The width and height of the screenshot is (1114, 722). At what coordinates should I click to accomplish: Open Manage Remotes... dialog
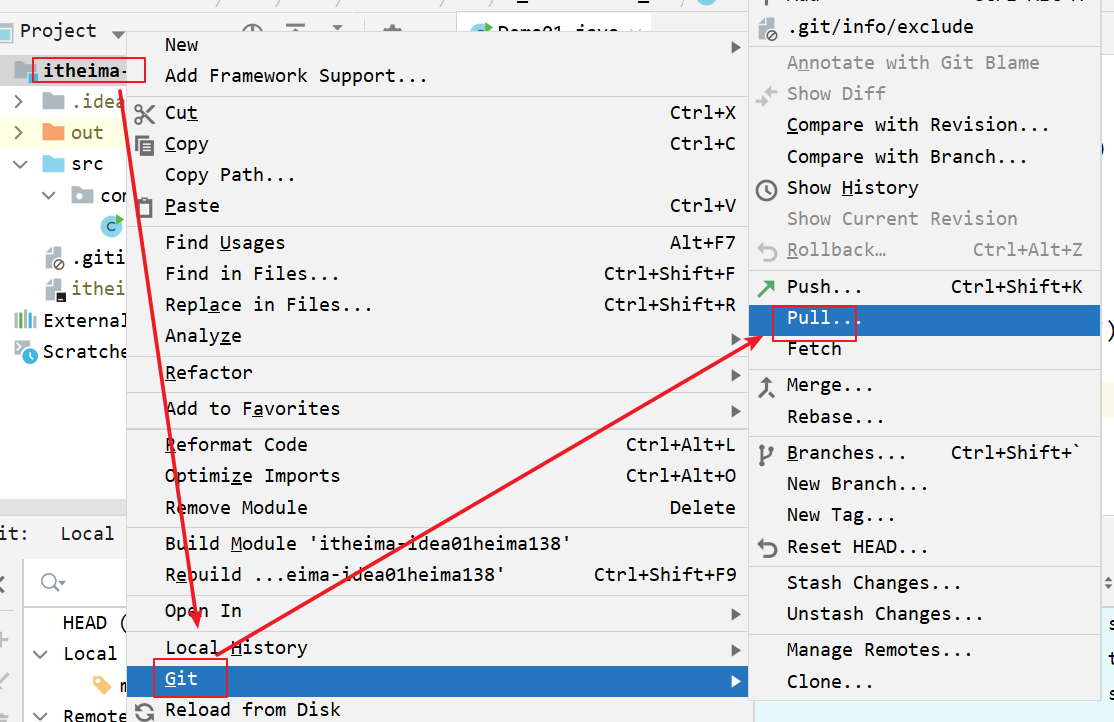pyautogui.click(x=878, y=651)
